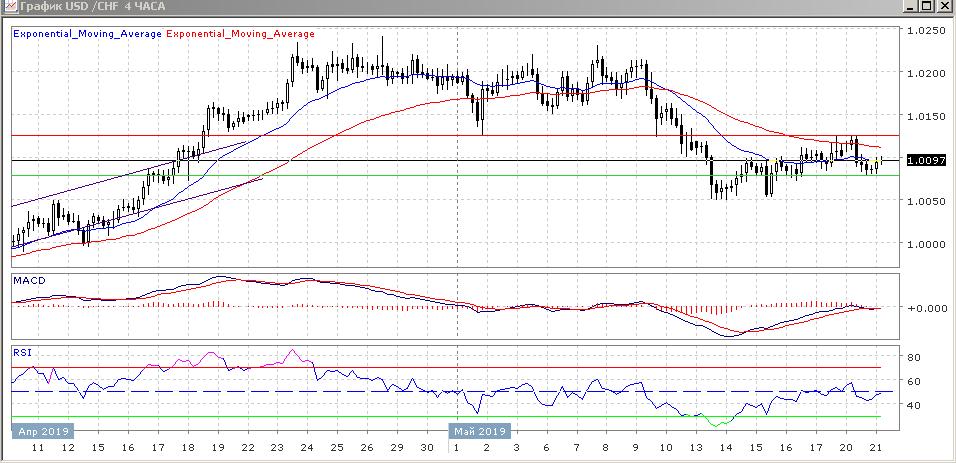The height and width of the screenshot is (463, 956).
Task: Click the RSI 40 level label
Action: (913, 405)
